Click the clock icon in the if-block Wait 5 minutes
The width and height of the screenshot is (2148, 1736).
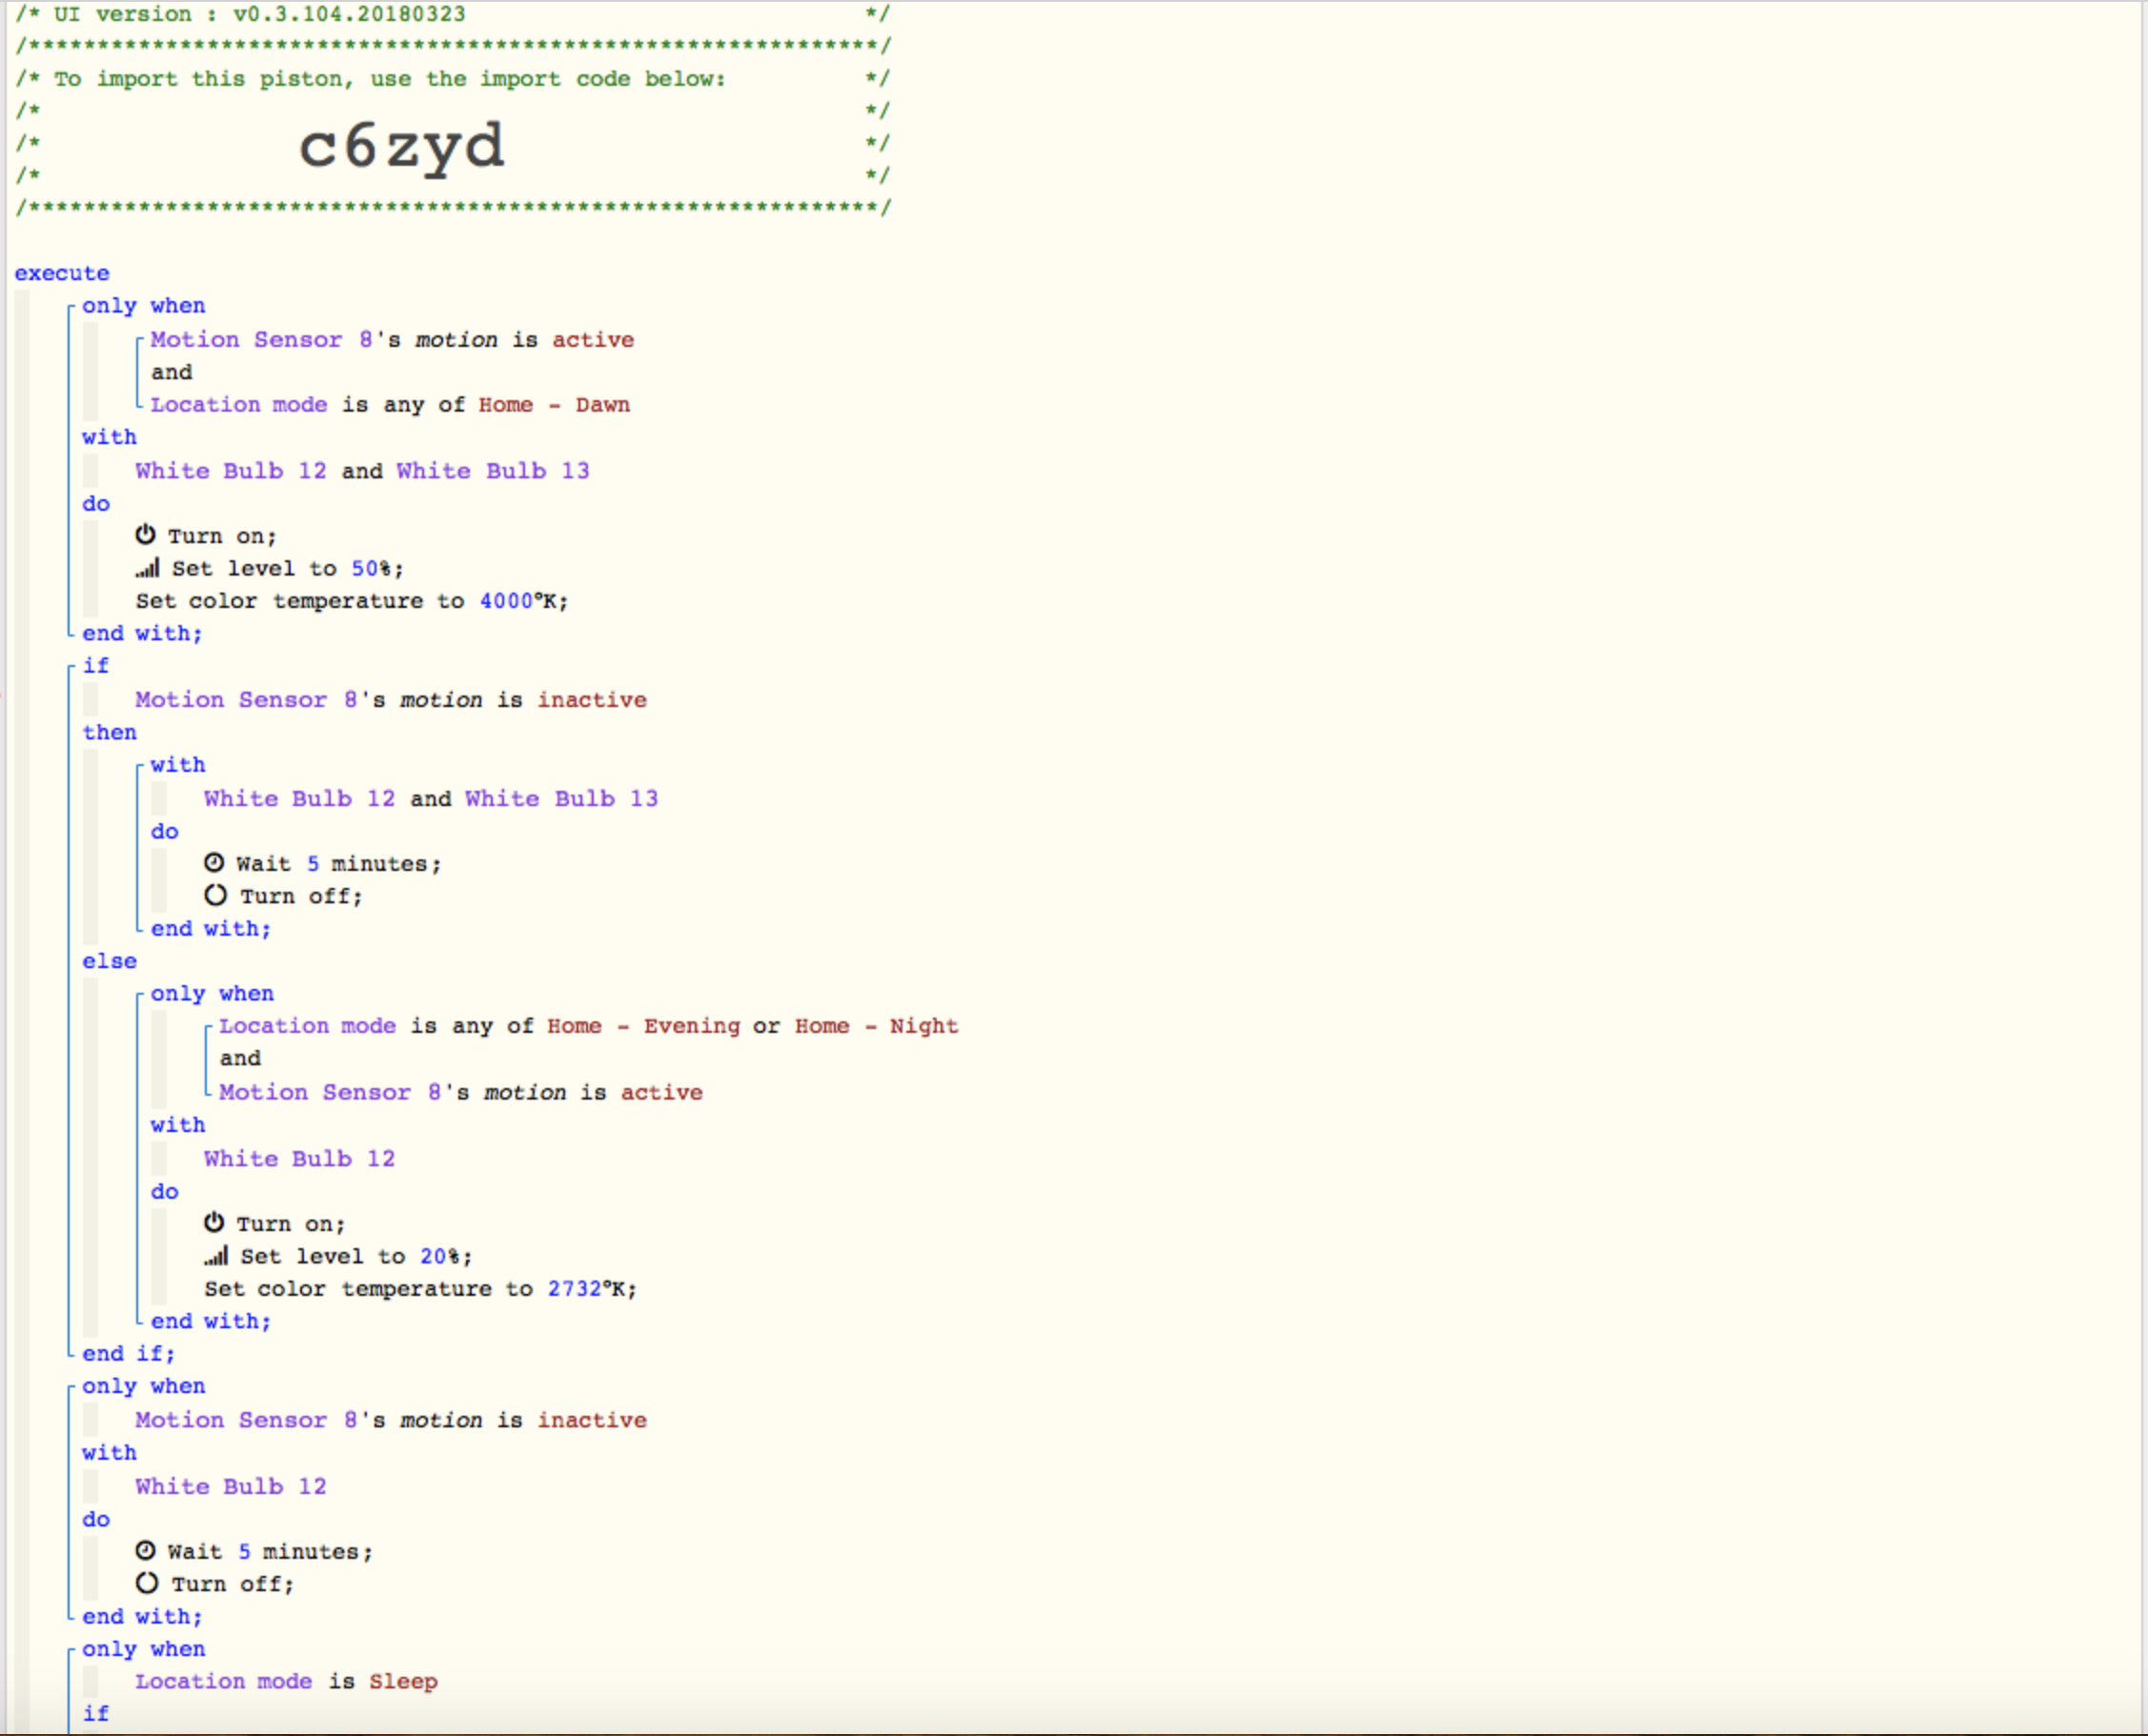(214, 862)
